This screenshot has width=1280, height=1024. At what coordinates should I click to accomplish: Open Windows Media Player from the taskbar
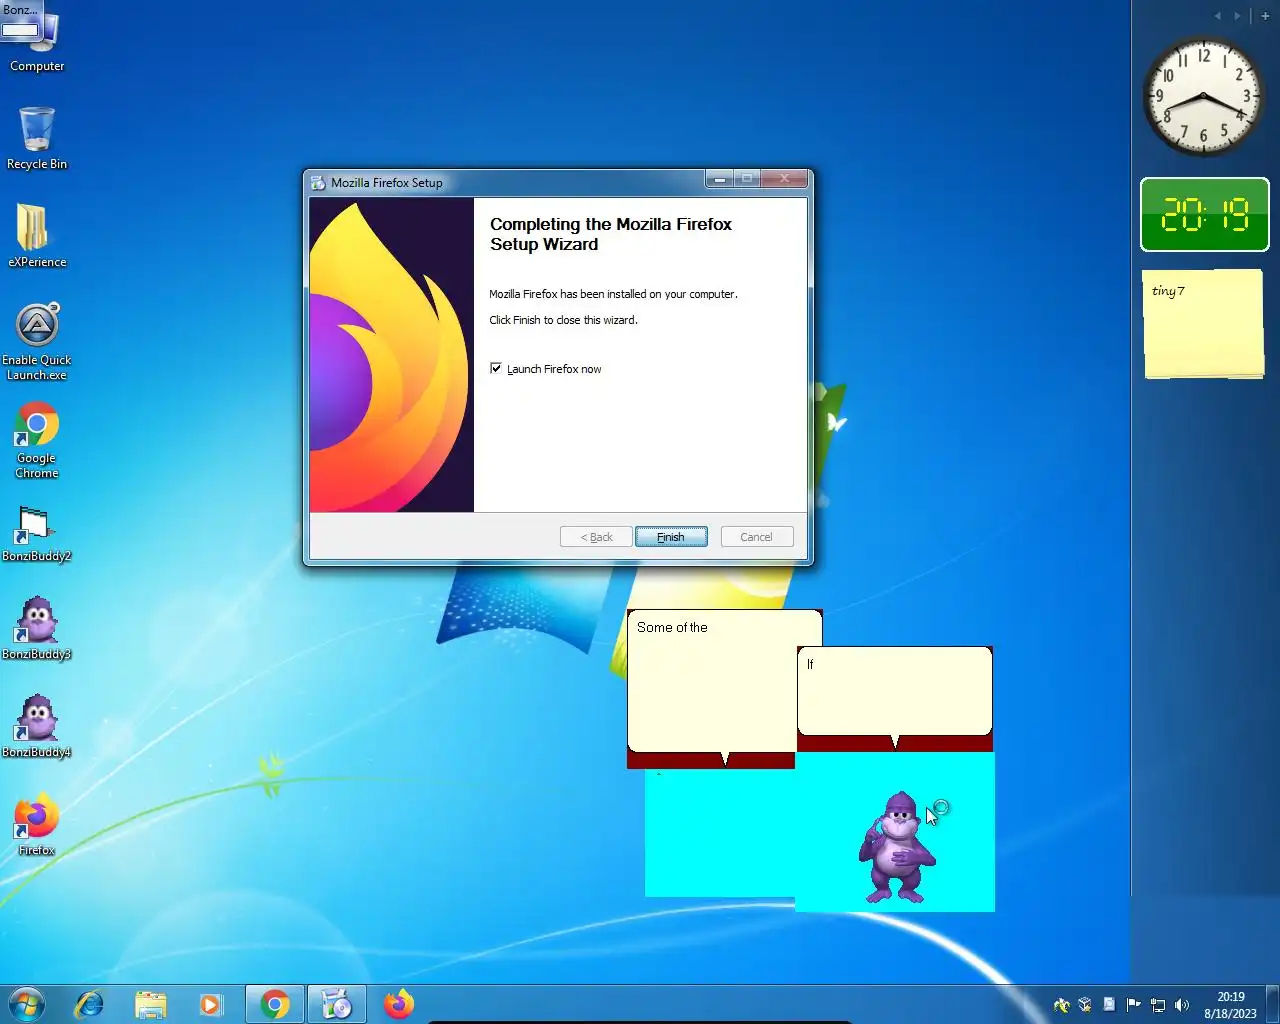point(211,1004)
